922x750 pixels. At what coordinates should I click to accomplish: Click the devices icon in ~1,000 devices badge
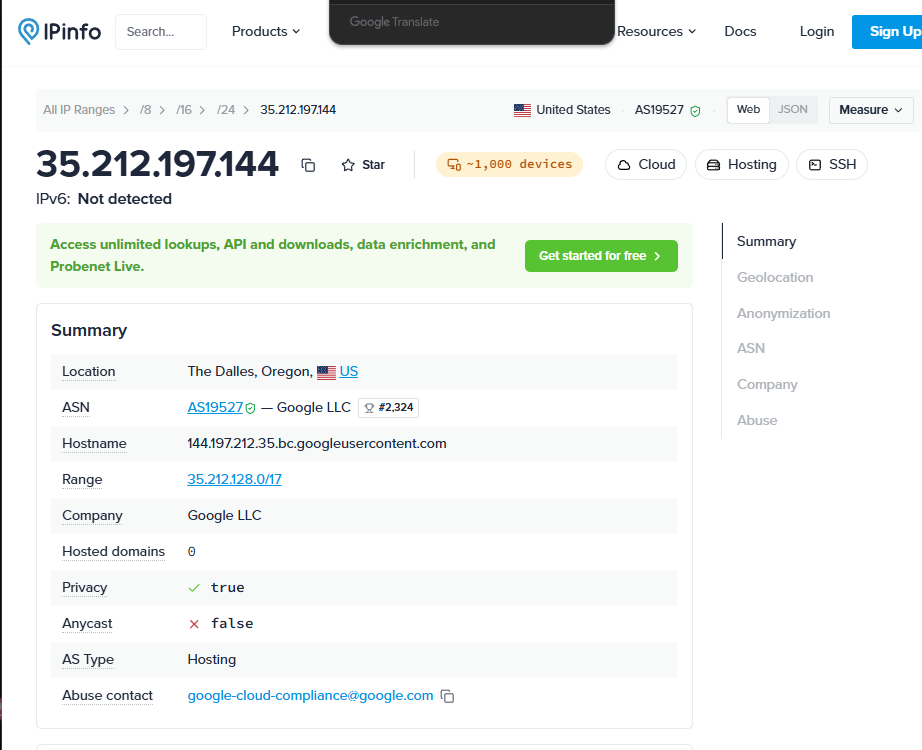click(x=454, y=165)
